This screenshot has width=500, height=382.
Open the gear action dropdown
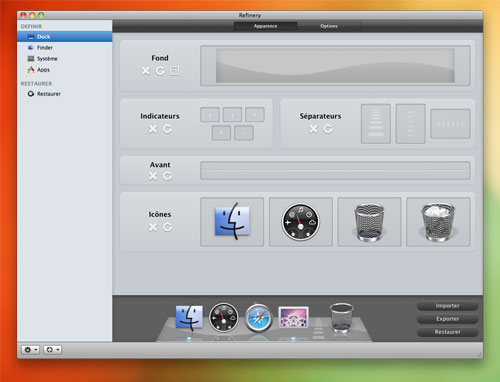click(x=31, y=350)
